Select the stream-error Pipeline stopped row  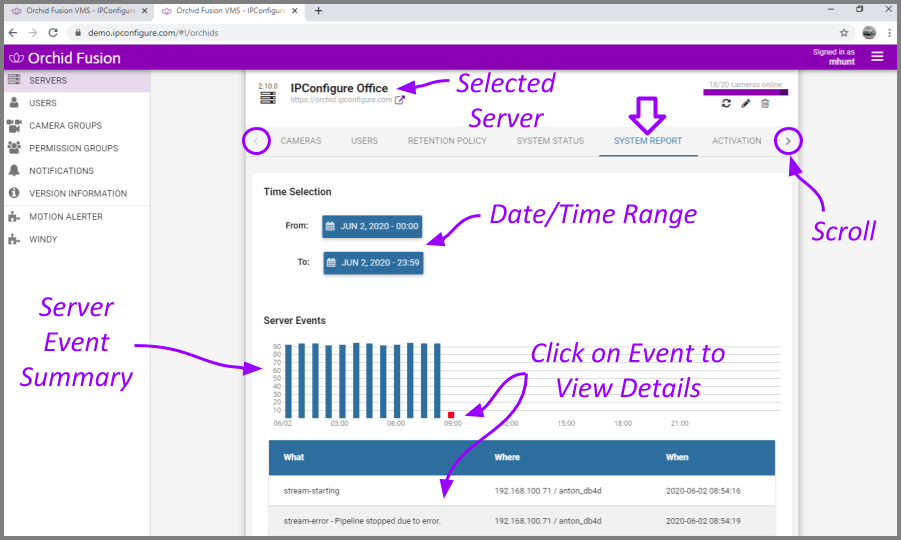coord(521,521)
